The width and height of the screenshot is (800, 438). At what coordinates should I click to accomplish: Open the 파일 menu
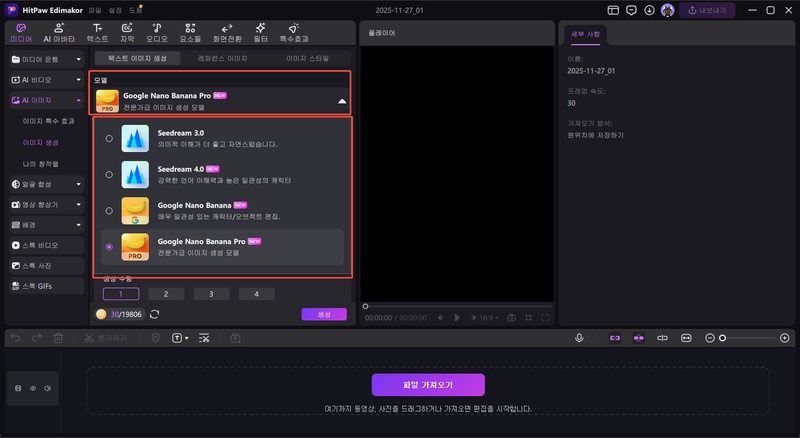point(95,10)
